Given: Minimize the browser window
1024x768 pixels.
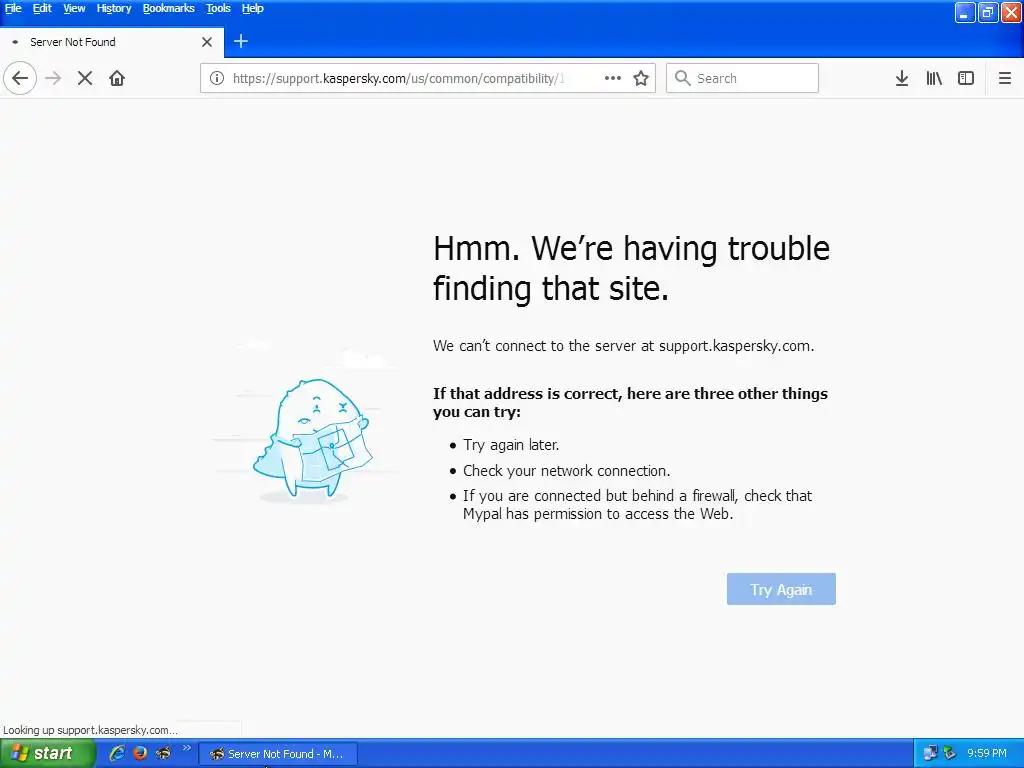Looking at the screenshot, I should [965, 12].
